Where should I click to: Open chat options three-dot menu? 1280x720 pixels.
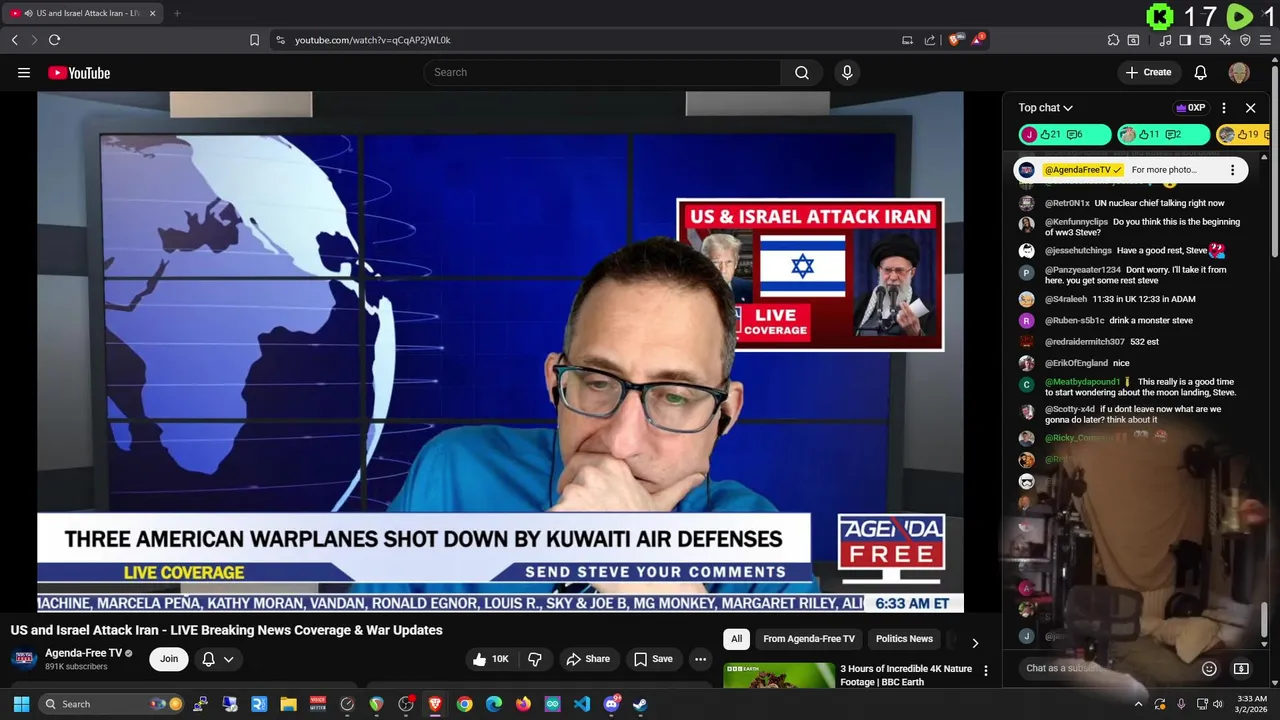1224,108
